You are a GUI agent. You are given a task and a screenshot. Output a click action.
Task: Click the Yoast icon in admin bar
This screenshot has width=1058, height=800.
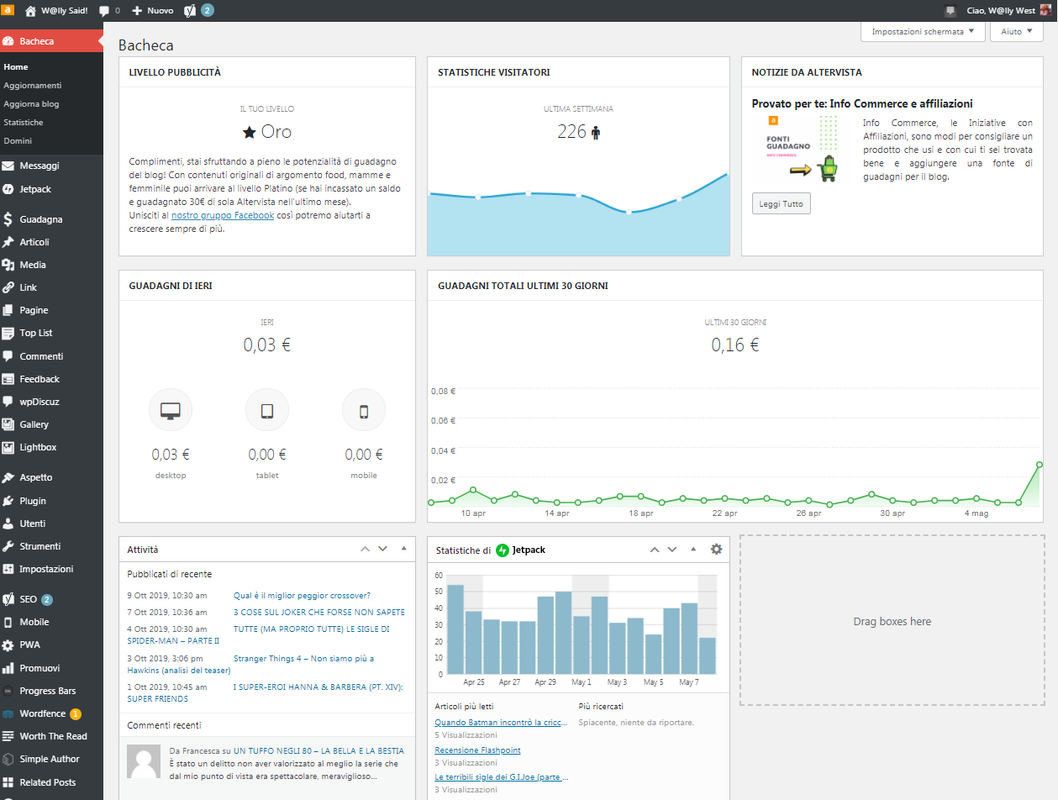pos(190,10)
